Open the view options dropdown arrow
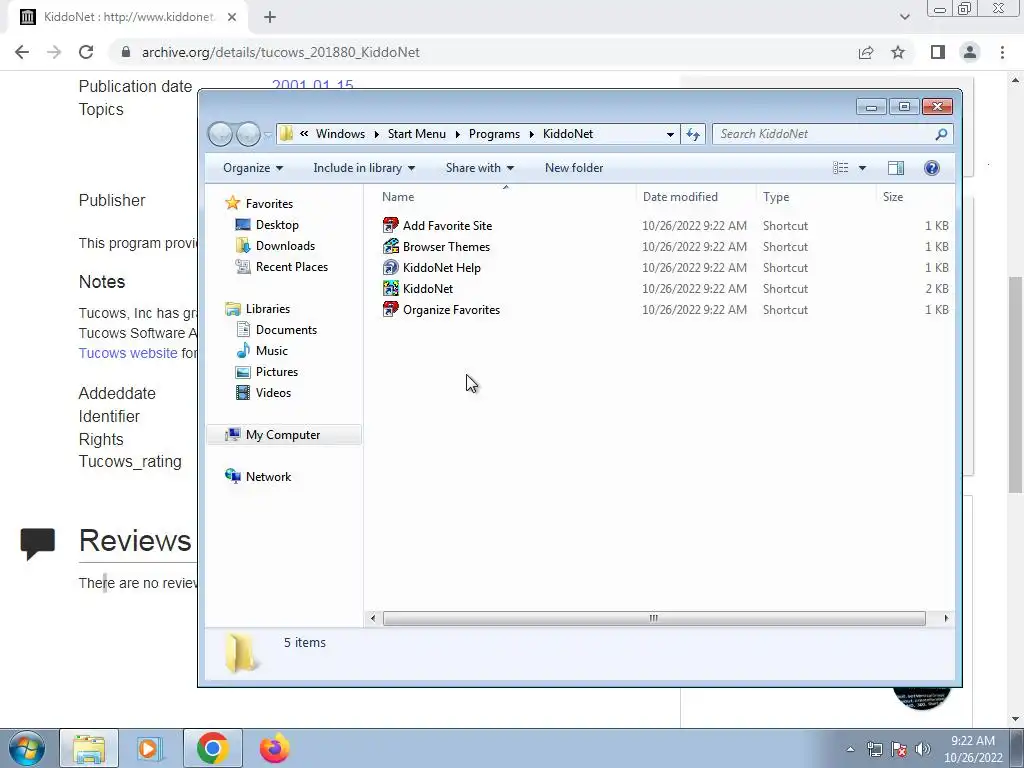 pos(862,168)
